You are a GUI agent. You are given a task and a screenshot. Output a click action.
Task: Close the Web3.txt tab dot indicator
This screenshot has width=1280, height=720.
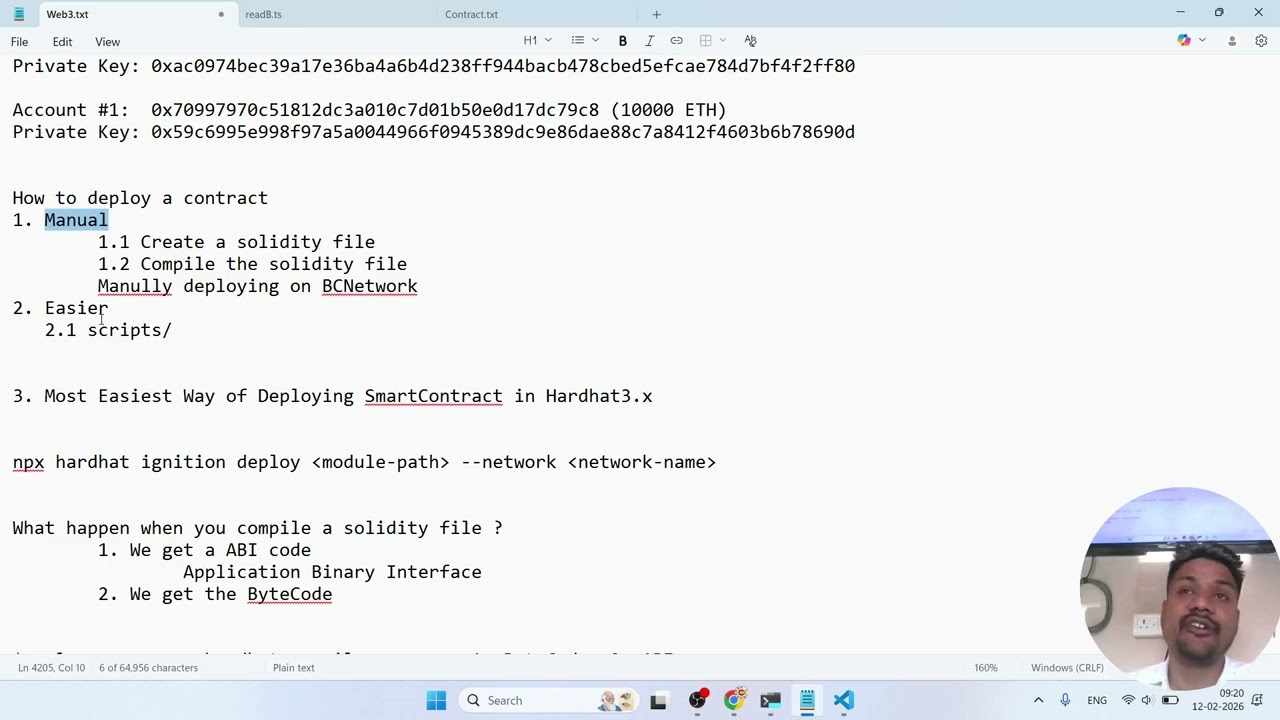pyautogui.click(x=221, y=14)
